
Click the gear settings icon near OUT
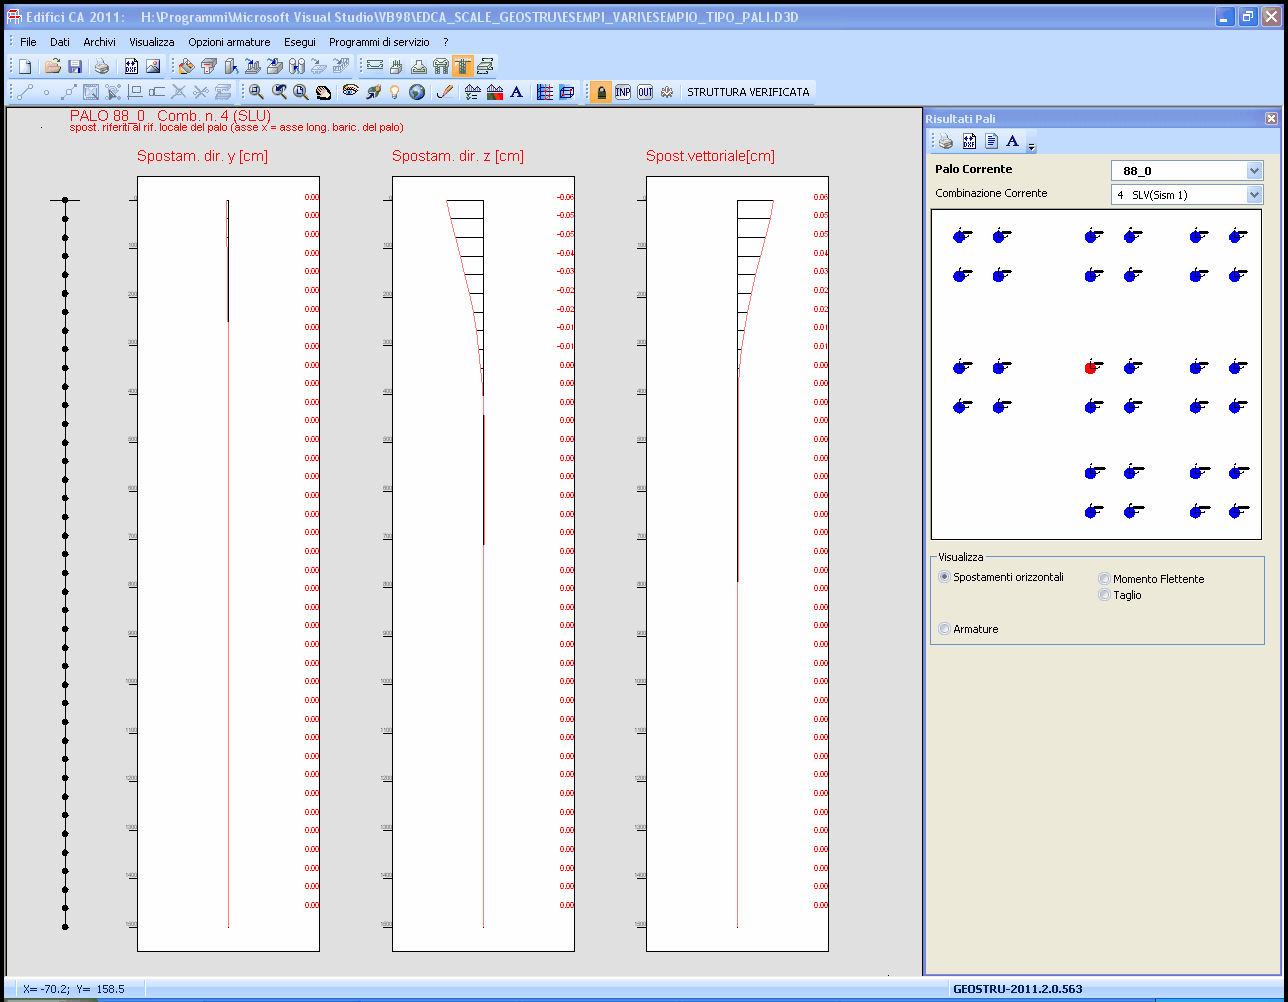(x=667, y=92)
